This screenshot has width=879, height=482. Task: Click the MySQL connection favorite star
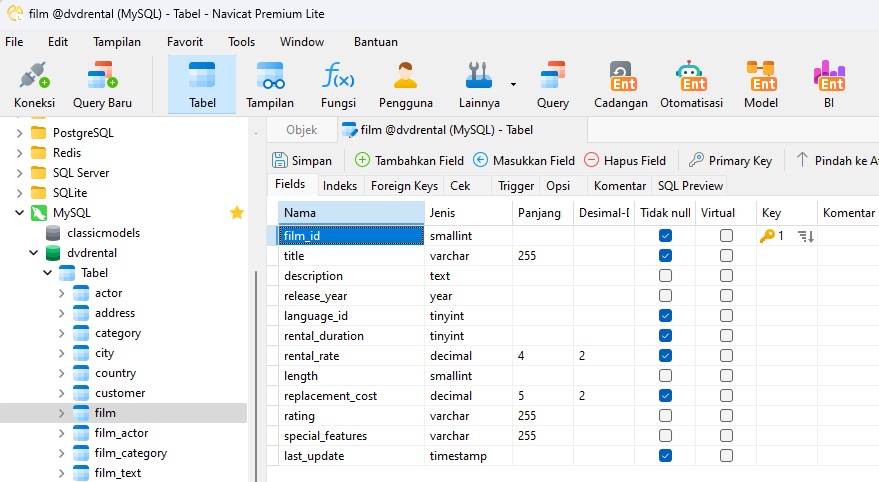237,212
